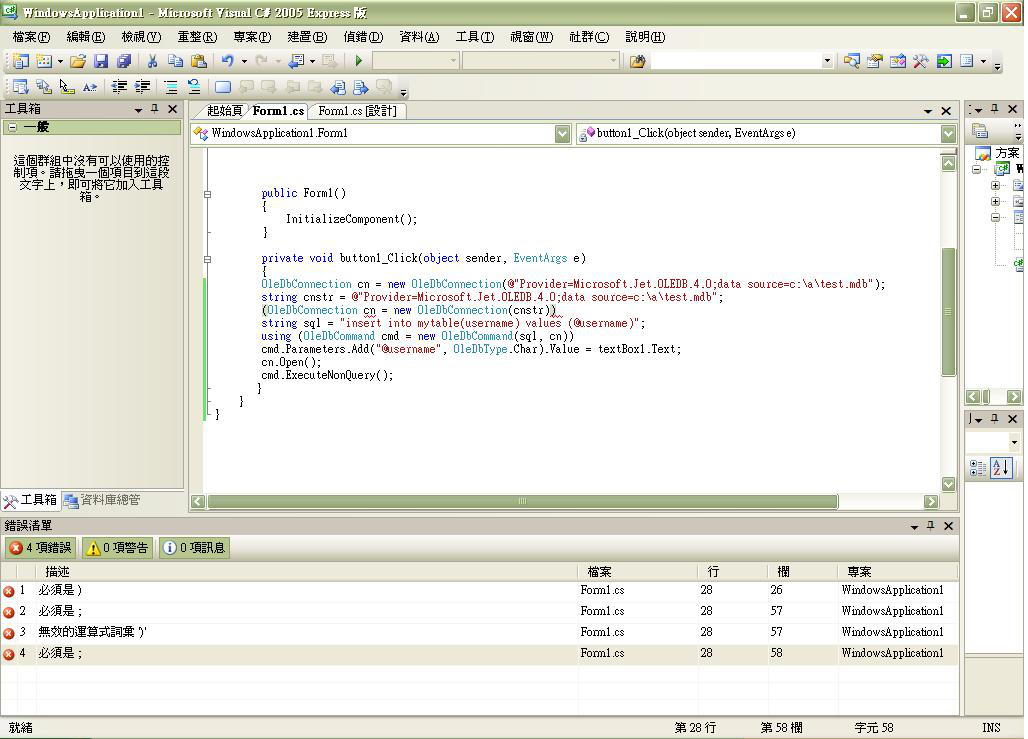Toggle the 4 項錯誤 errors filter
Viewport: 1028px width, 739px height.
[x=40, y=547]
